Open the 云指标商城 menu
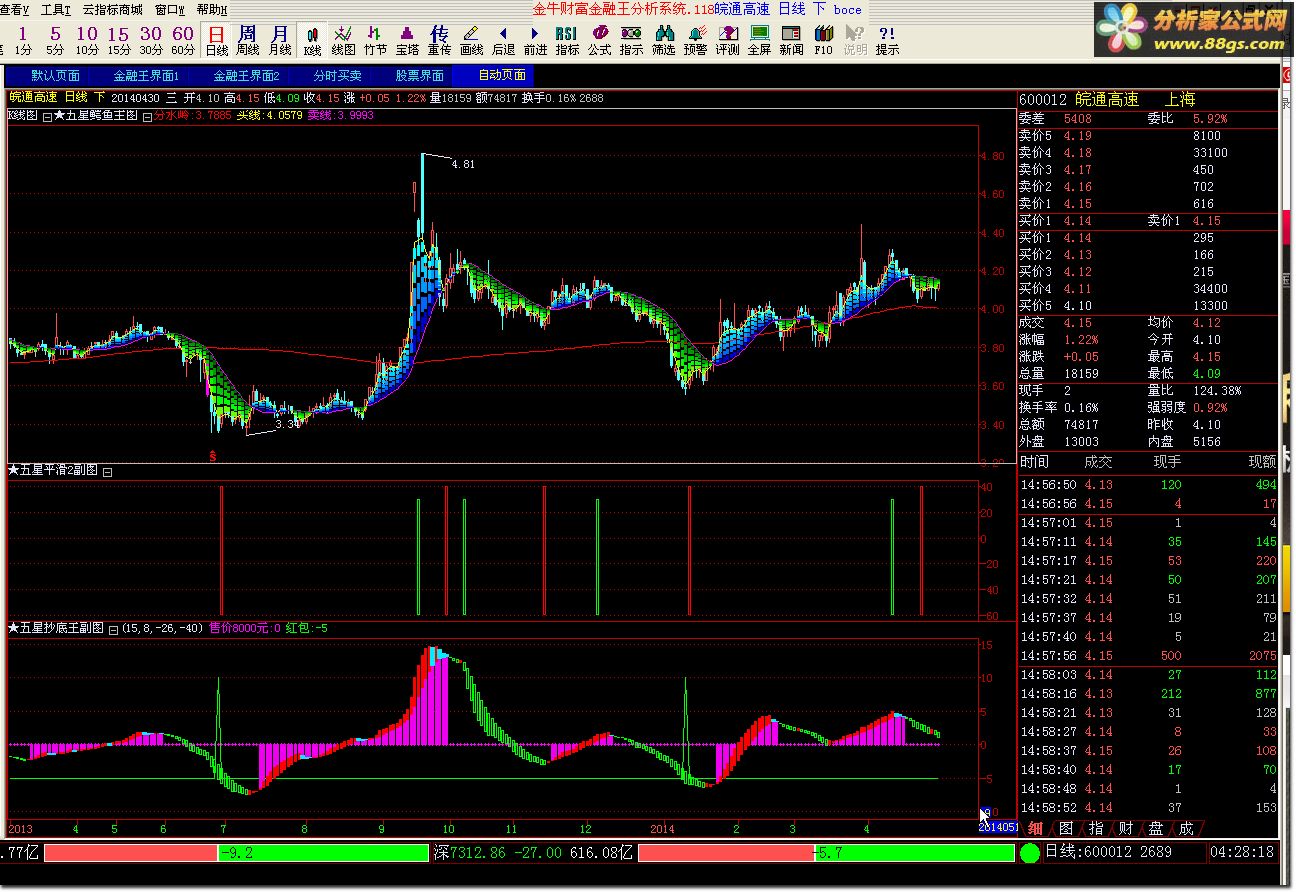 coord(112,9)
